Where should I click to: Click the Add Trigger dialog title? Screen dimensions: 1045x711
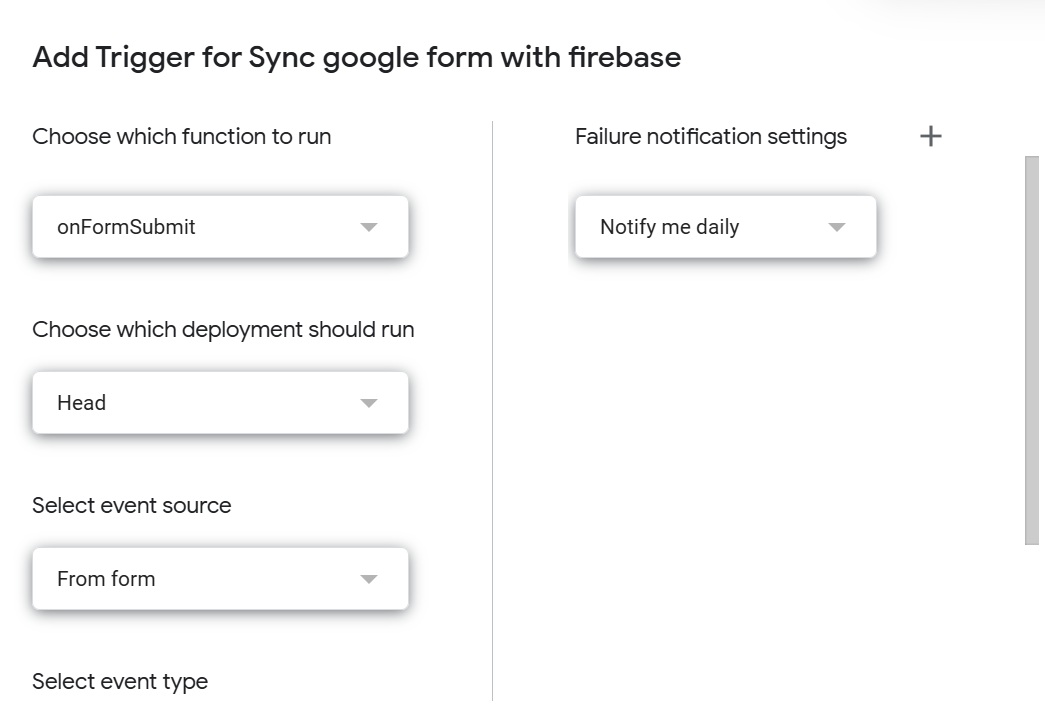356,57
